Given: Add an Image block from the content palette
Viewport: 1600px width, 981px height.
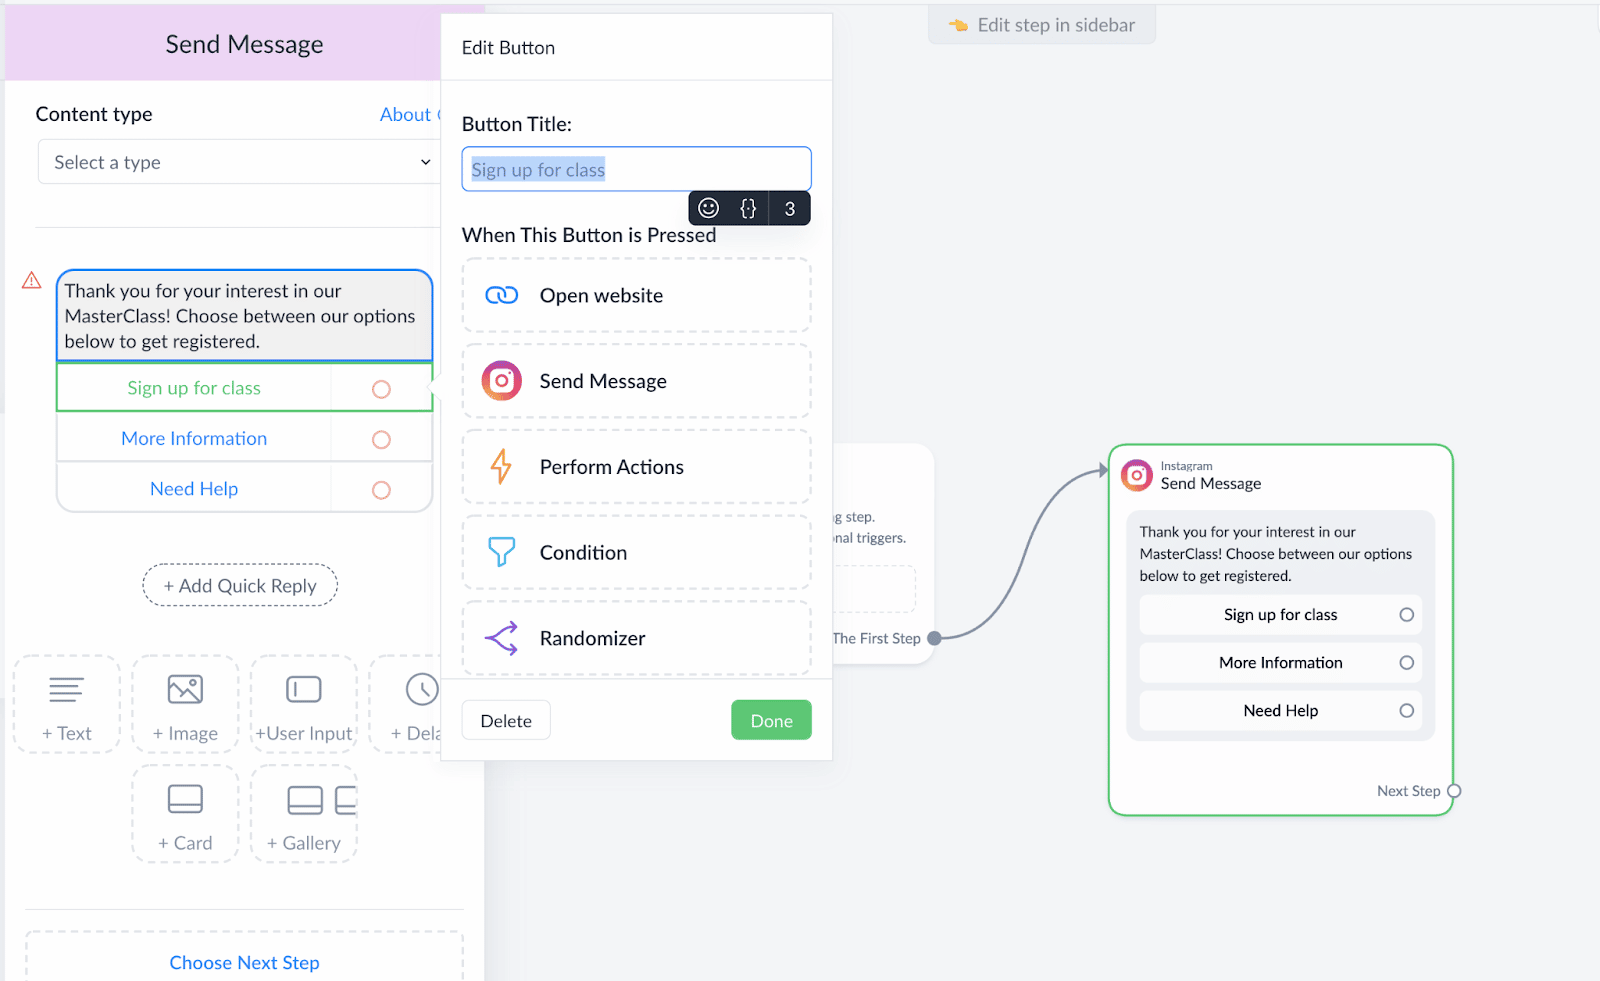Looking at the screenshot, I should click(x=185, y=704).
